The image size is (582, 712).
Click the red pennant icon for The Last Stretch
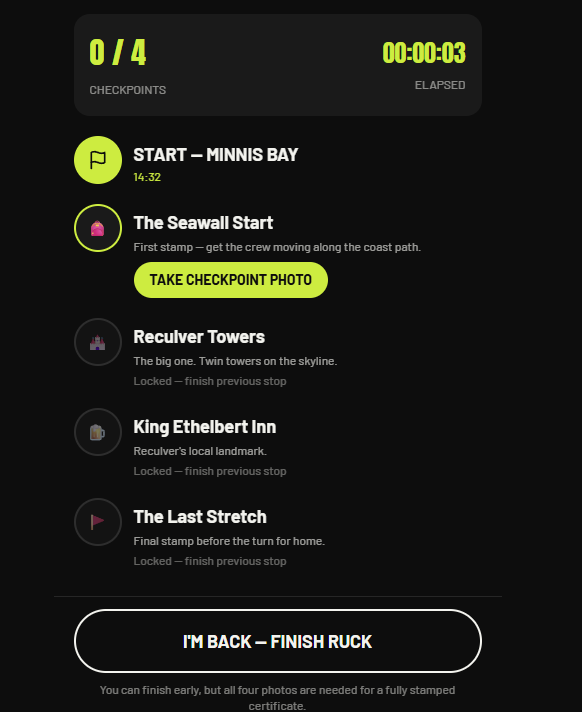(x=98, y=522)
